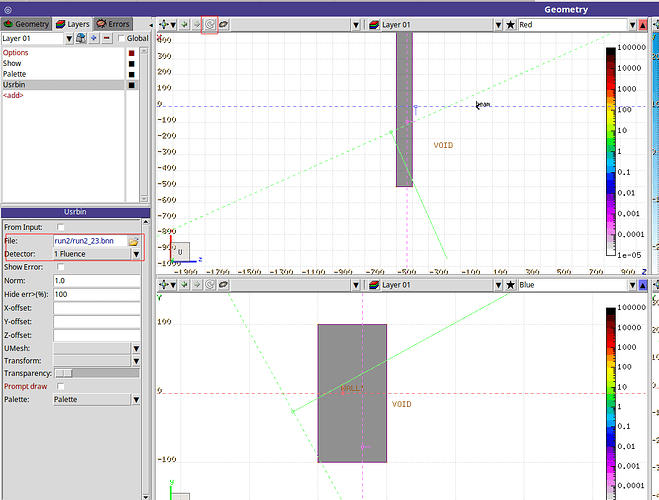Expand the Palette dropdown in Usrbin panel
The height and width of the screenshot is (500, 659).
point(97,399)
